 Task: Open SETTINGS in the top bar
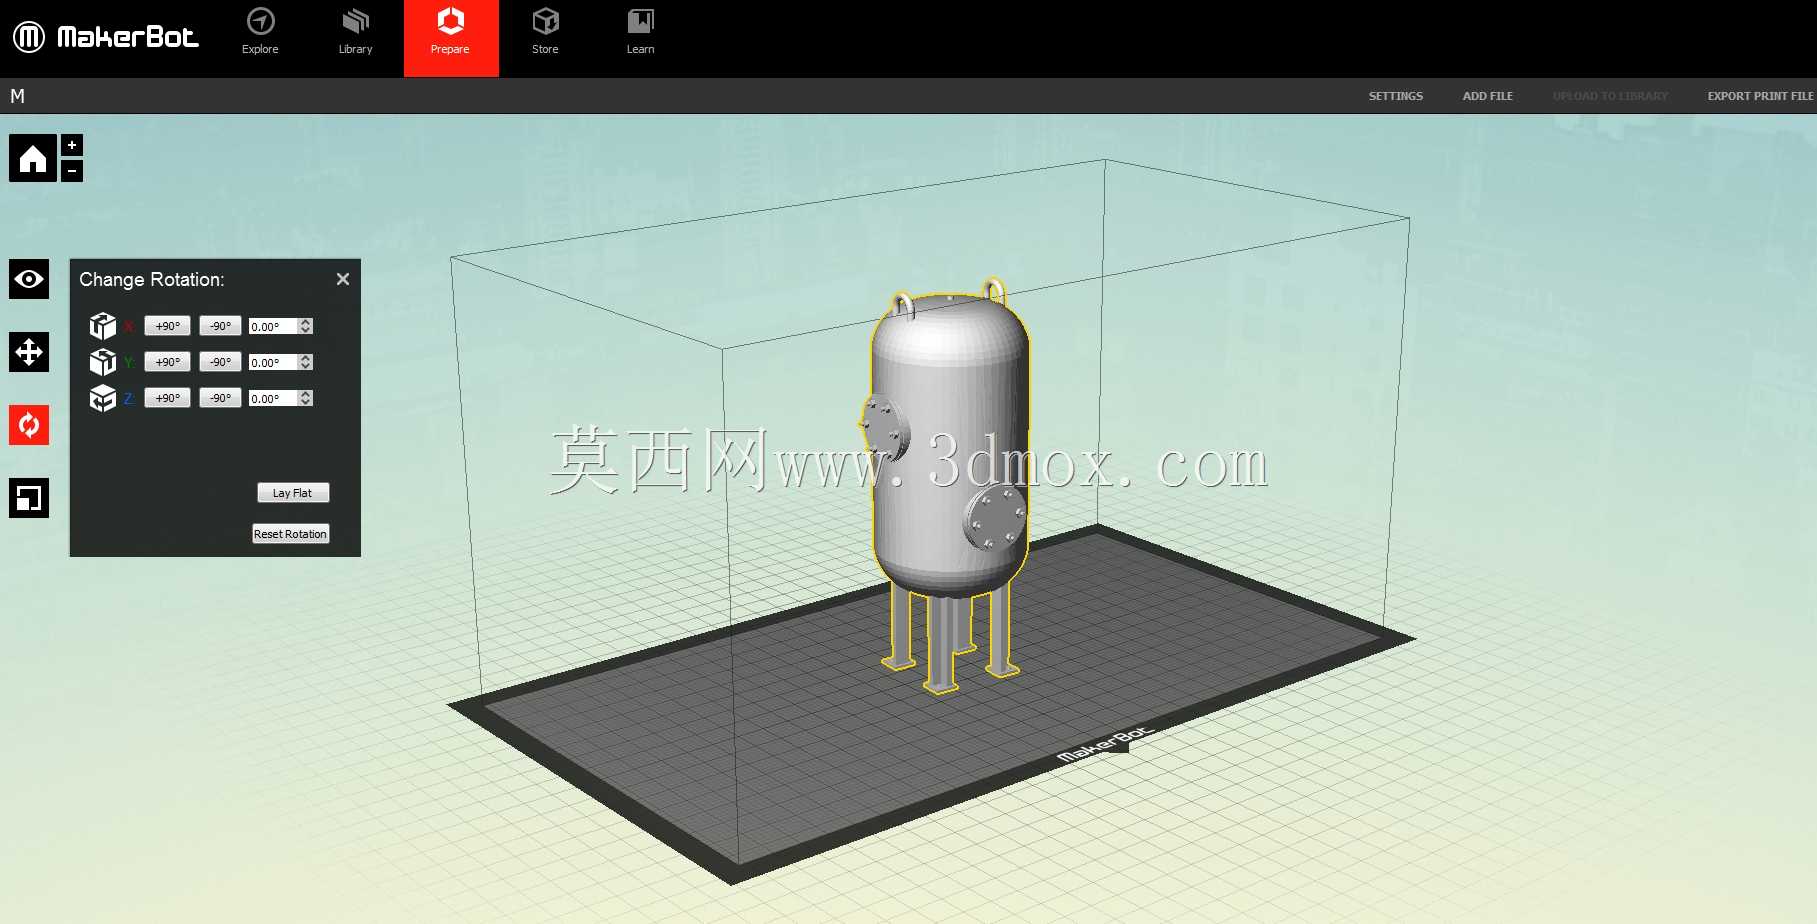click(1395, 96)
